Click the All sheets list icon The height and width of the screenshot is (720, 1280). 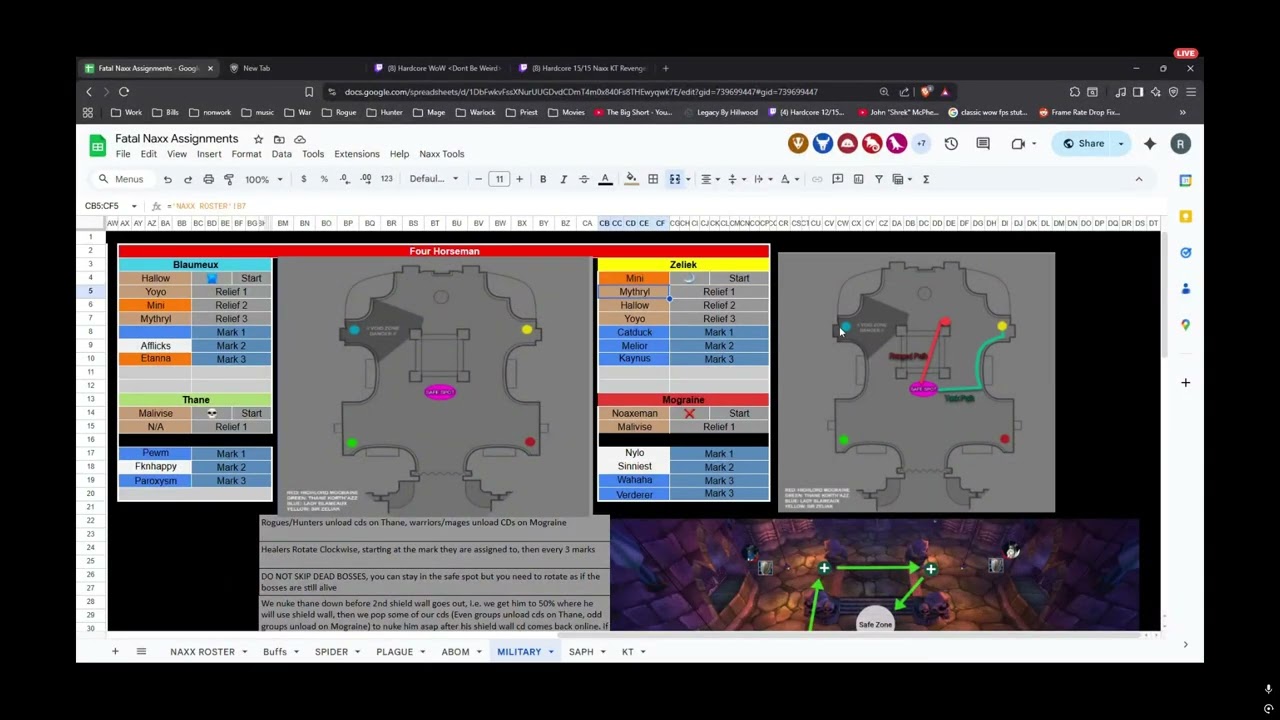(x=141, y=652)
